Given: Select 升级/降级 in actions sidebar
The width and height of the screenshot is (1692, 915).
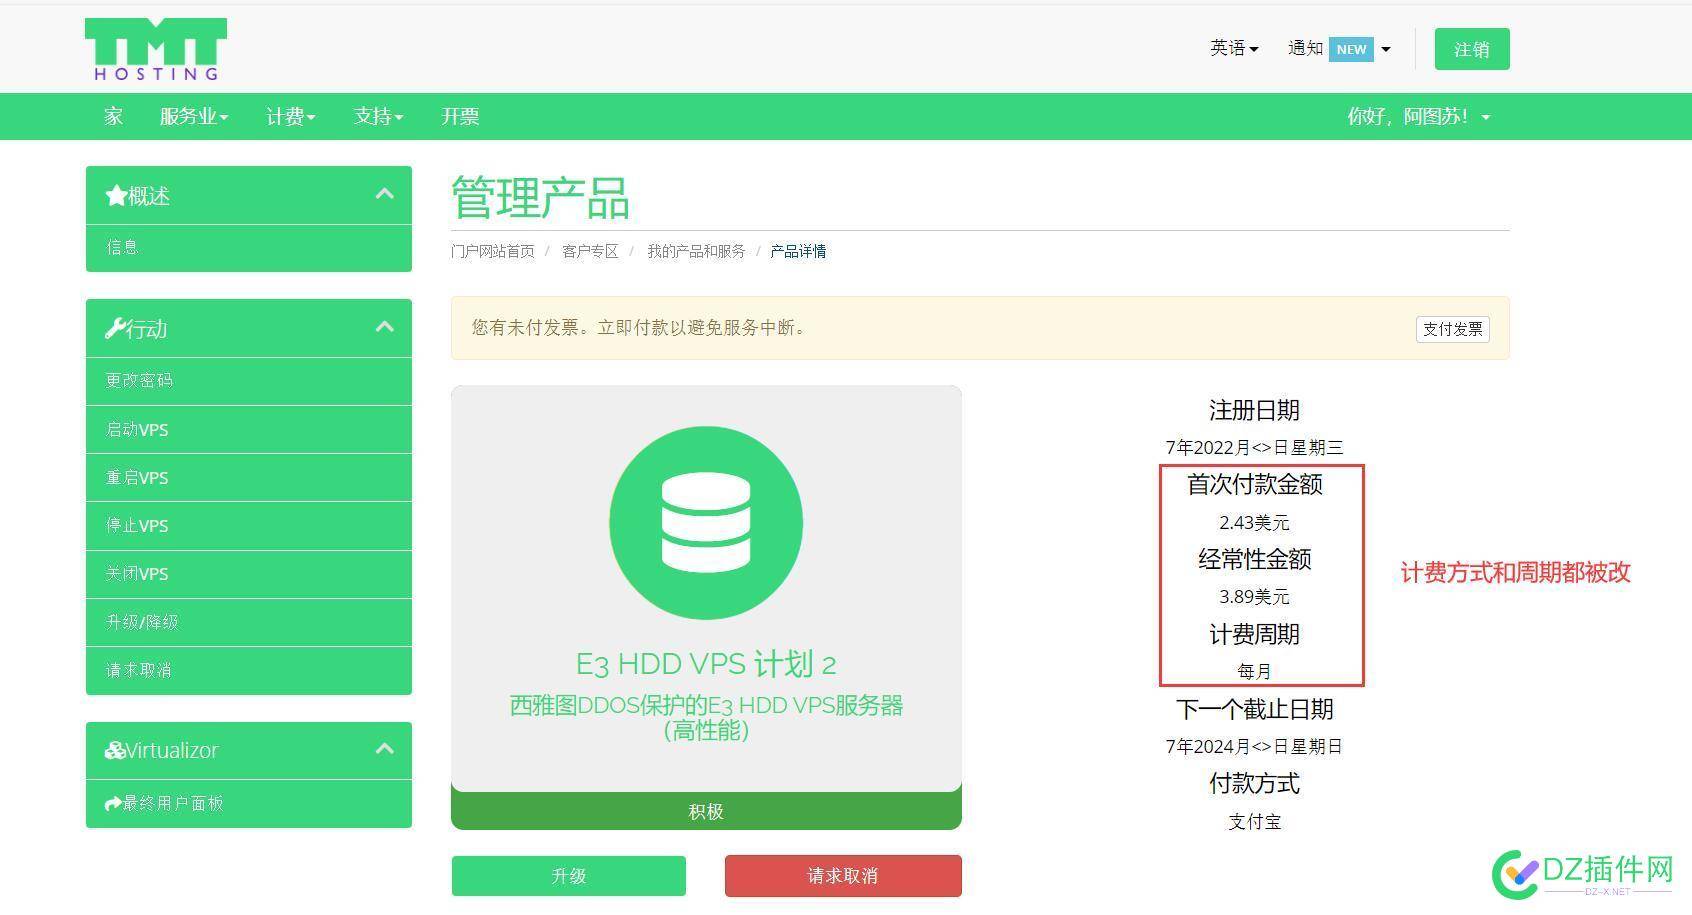Looking at the screenshot, I should (249, 621).
